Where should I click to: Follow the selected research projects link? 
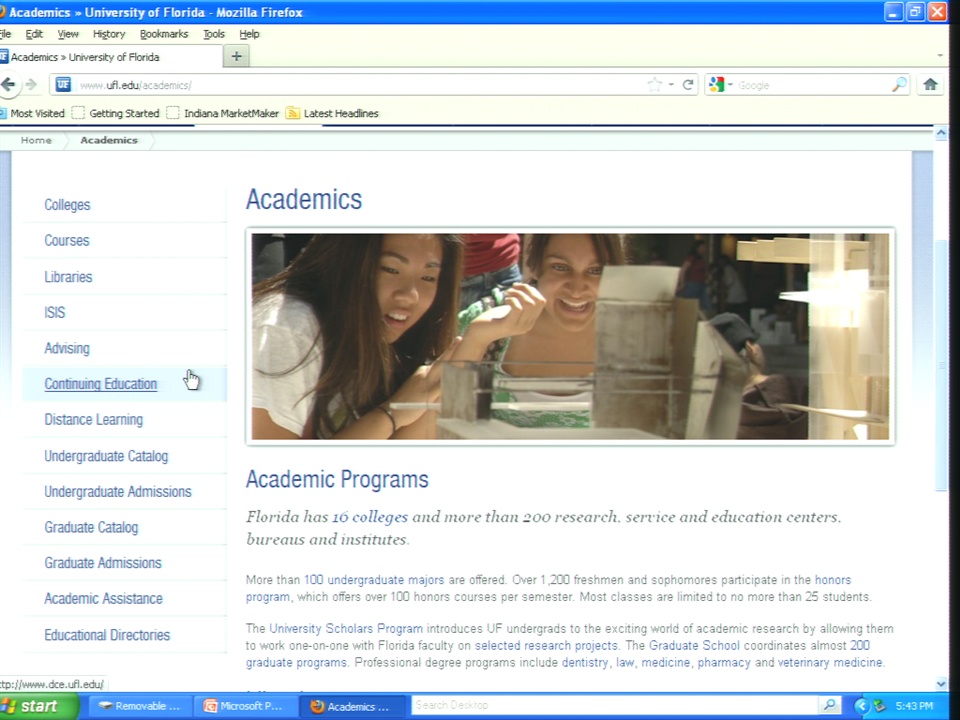(x=546, y=645)
